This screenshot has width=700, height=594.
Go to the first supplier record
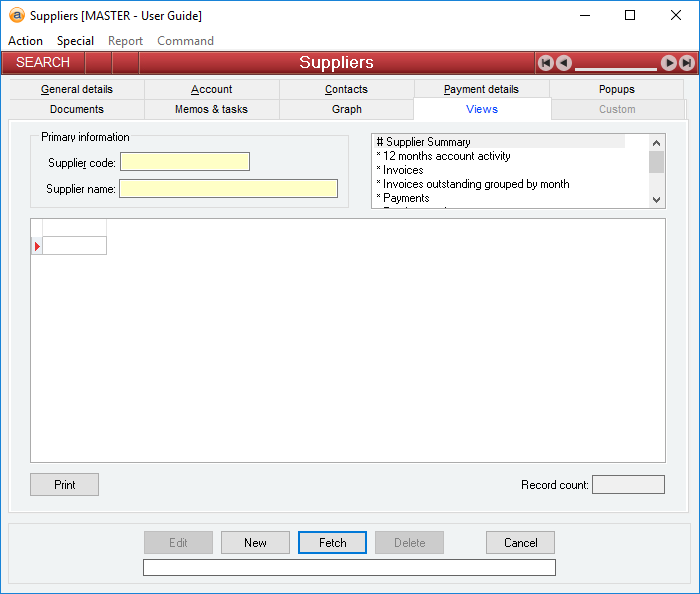(546, 63)
